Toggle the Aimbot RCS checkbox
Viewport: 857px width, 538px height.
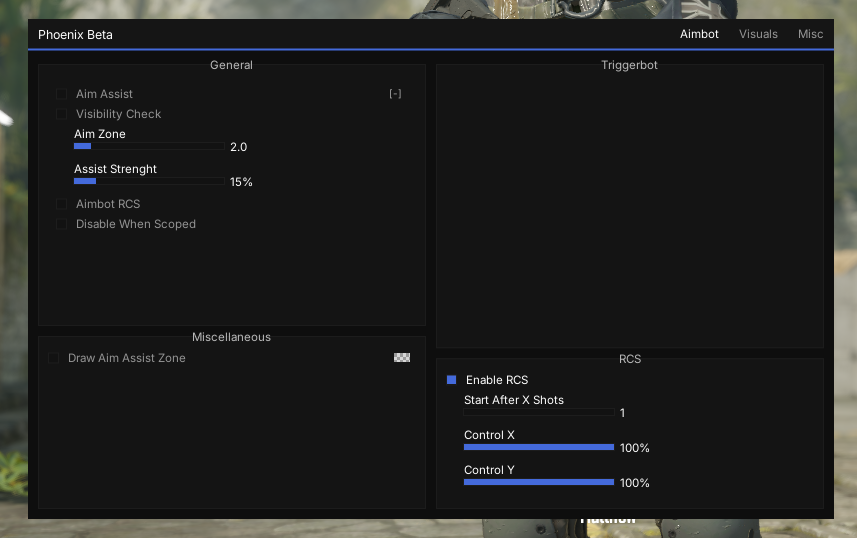coord(62,204)
